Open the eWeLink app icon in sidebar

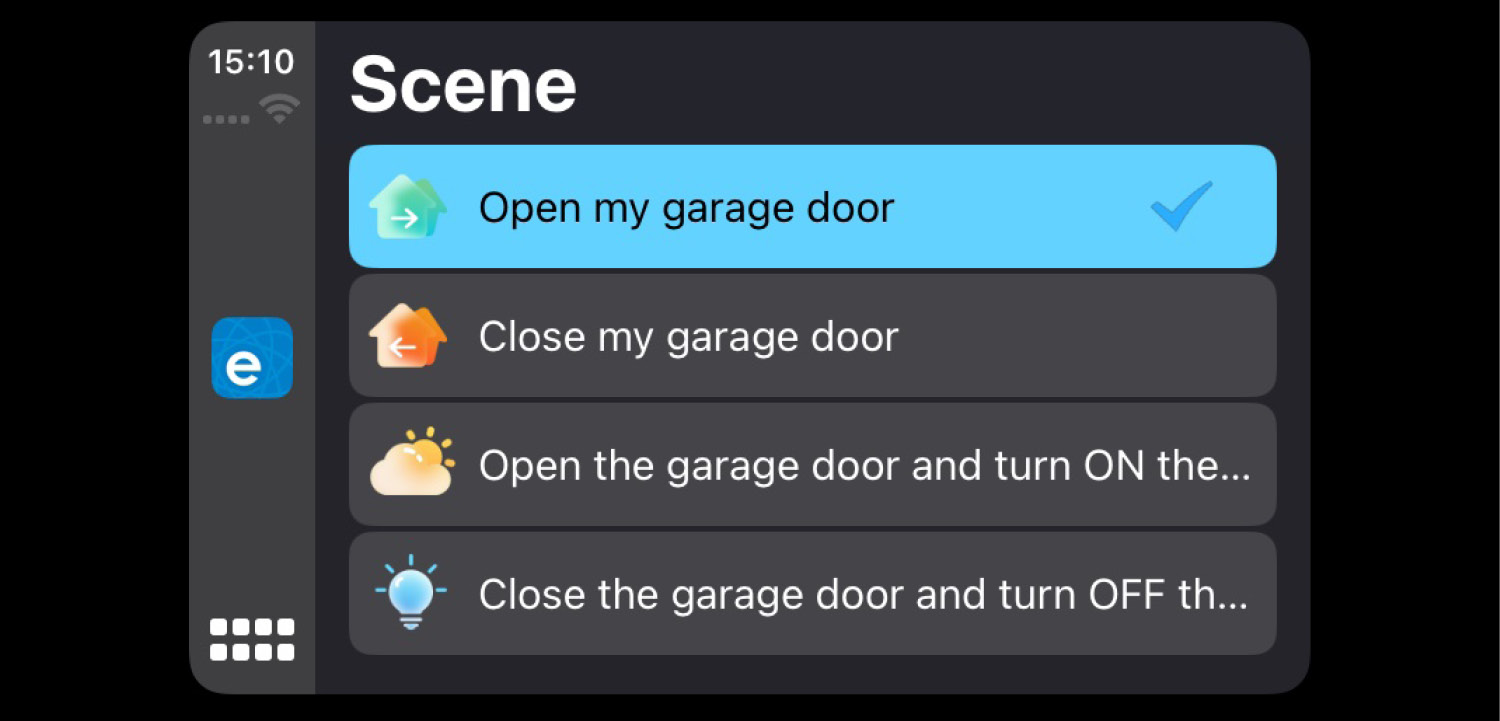tap(252, 359)
